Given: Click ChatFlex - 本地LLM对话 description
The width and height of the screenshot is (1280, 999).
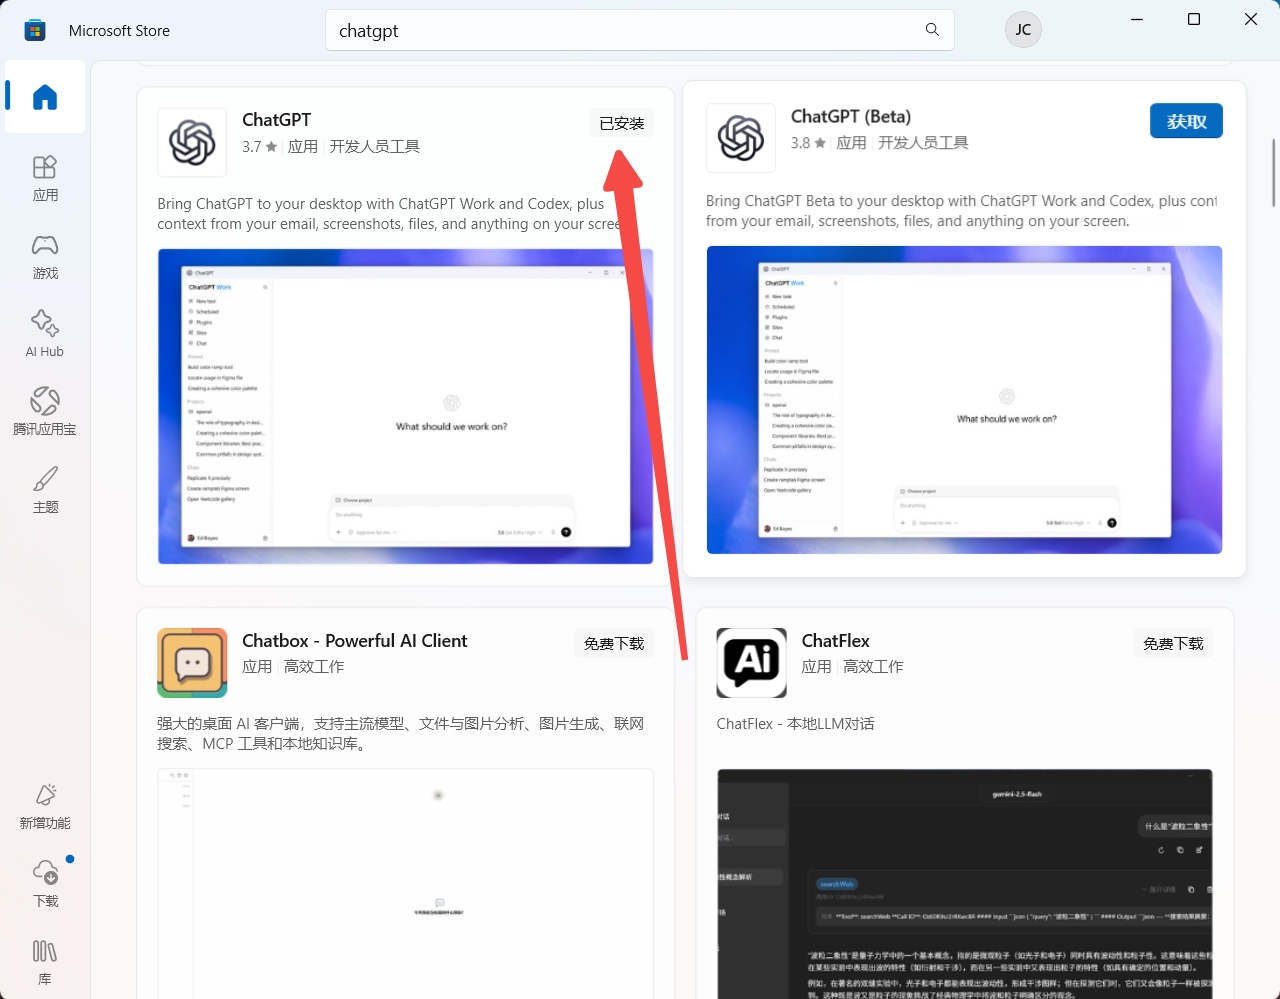Looking at the screenshot, I should [796, 723].
